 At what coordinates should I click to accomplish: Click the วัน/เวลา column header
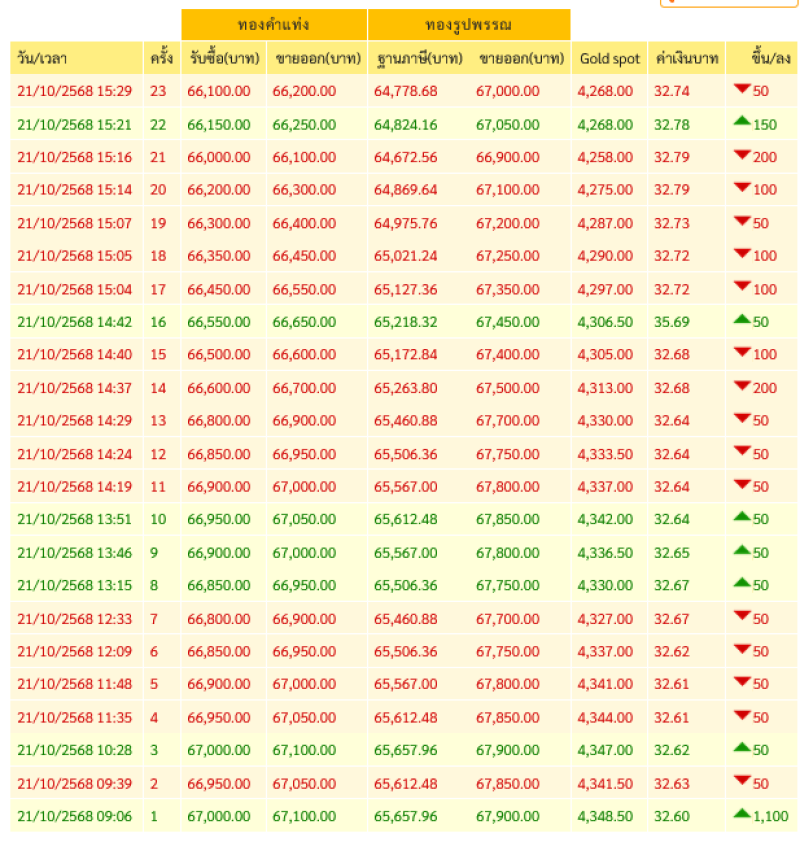click(x=42, y=59)
